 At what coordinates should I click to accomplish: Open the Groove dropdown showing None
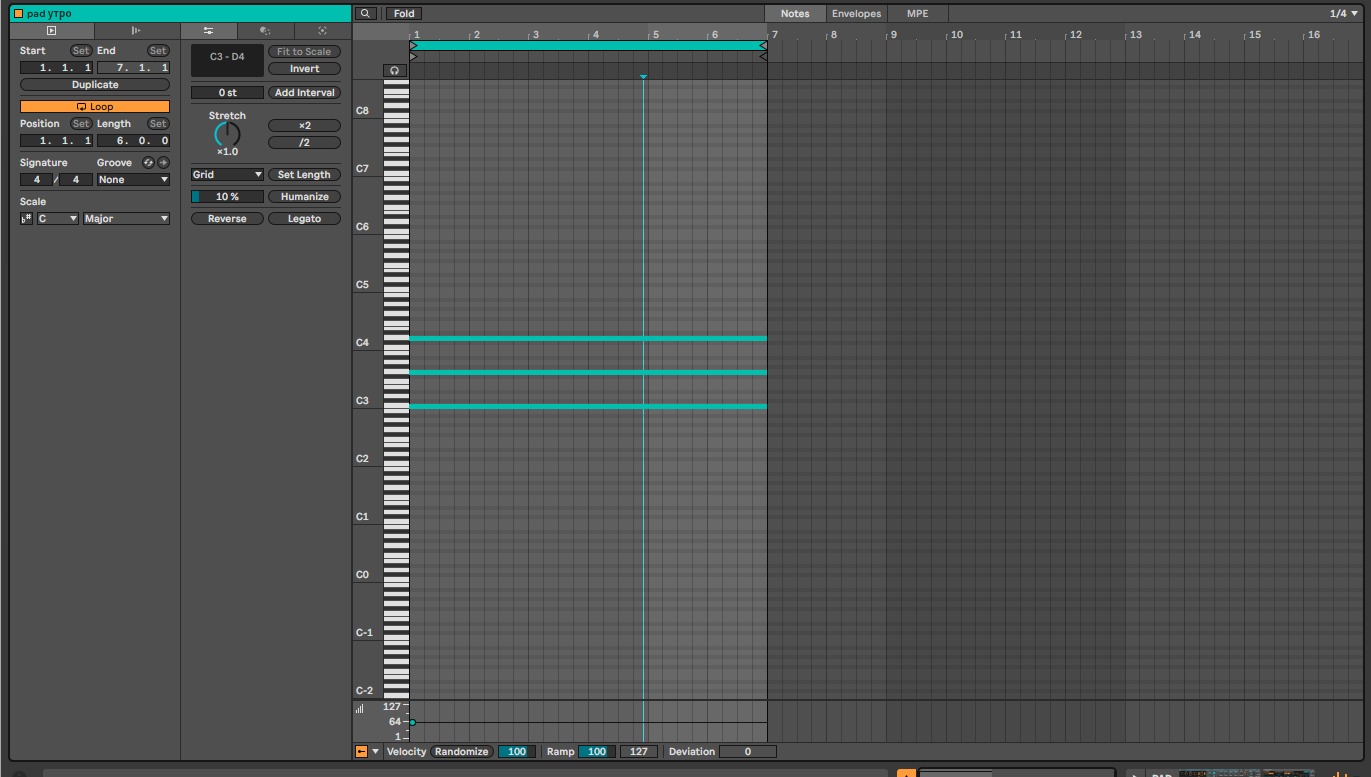133,180
